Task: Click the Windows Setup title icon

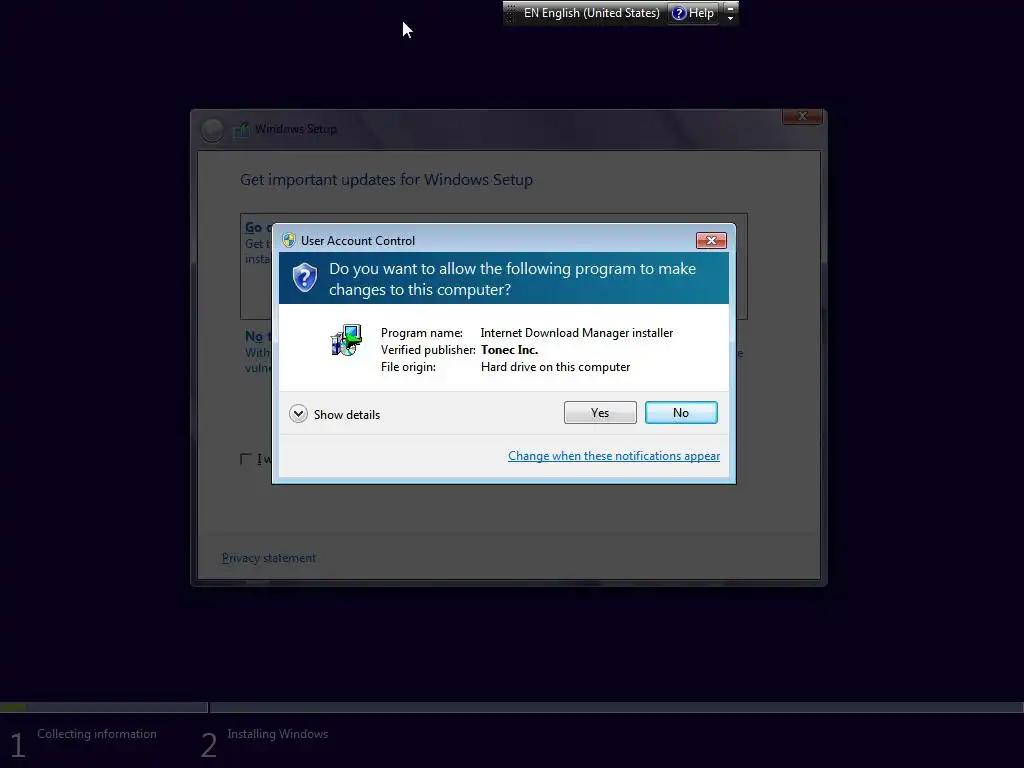Action: [x=242, y=129]
